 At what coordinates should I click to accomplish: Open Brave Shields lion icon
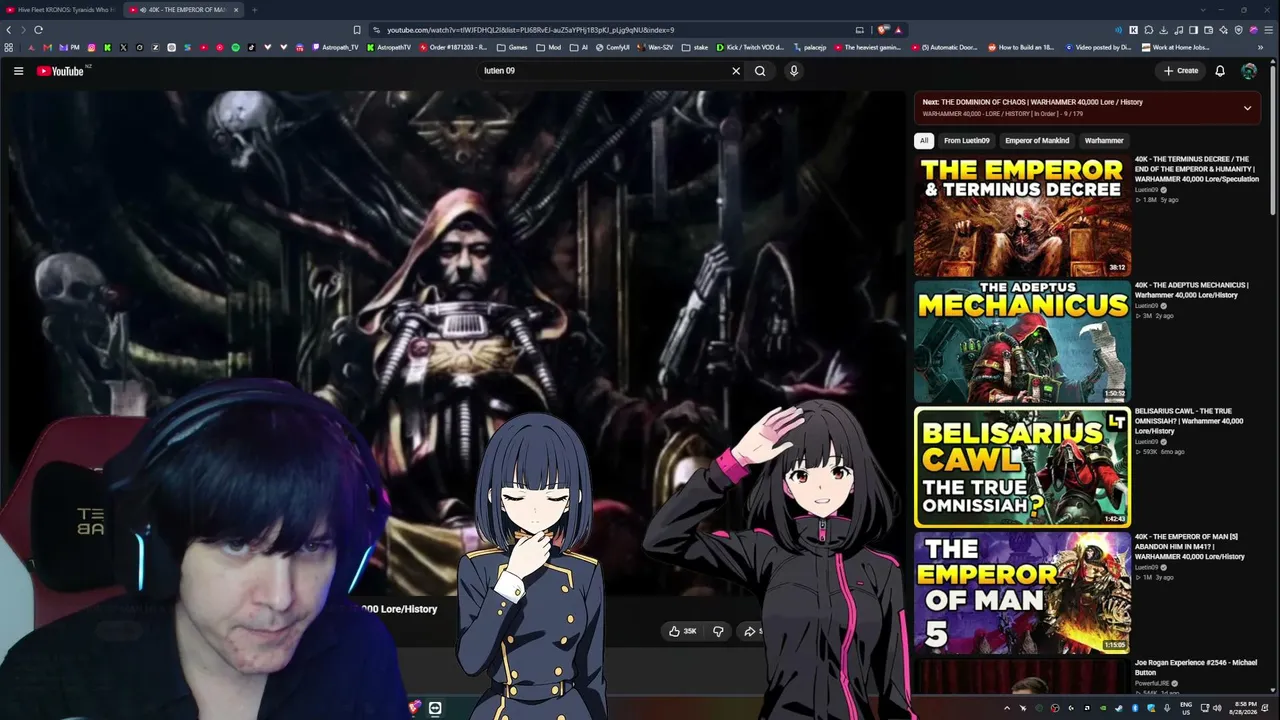click(x=883, y=30)
